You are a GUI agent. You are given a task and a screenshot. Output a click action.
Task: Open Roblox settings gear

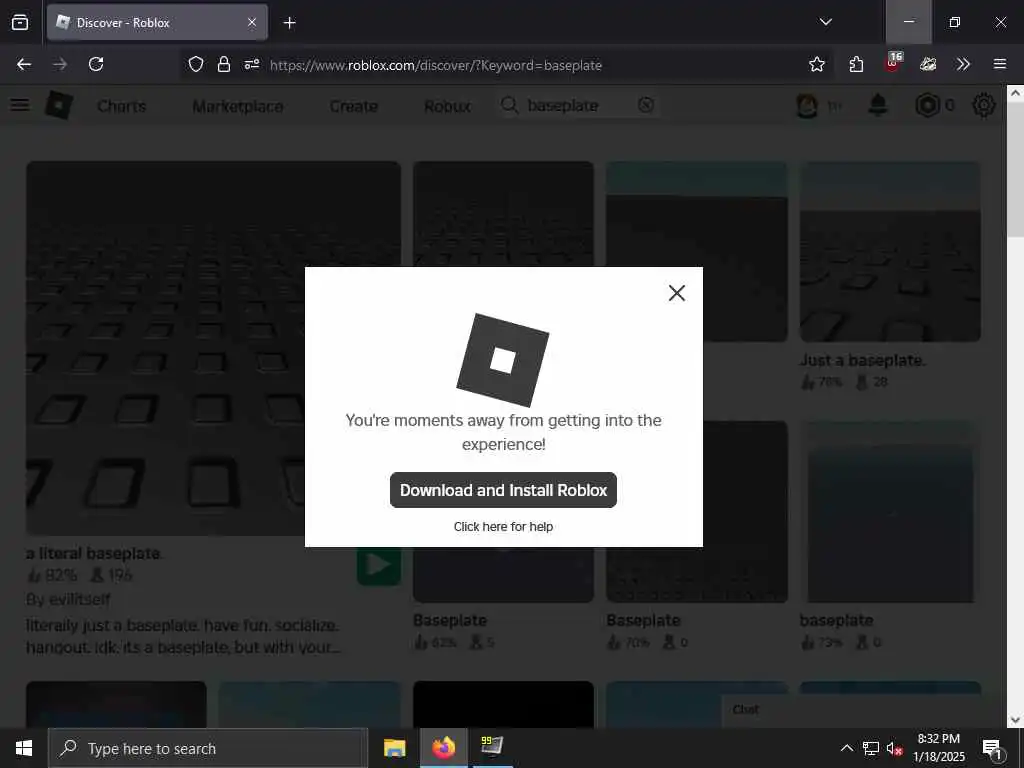[984, 105]
